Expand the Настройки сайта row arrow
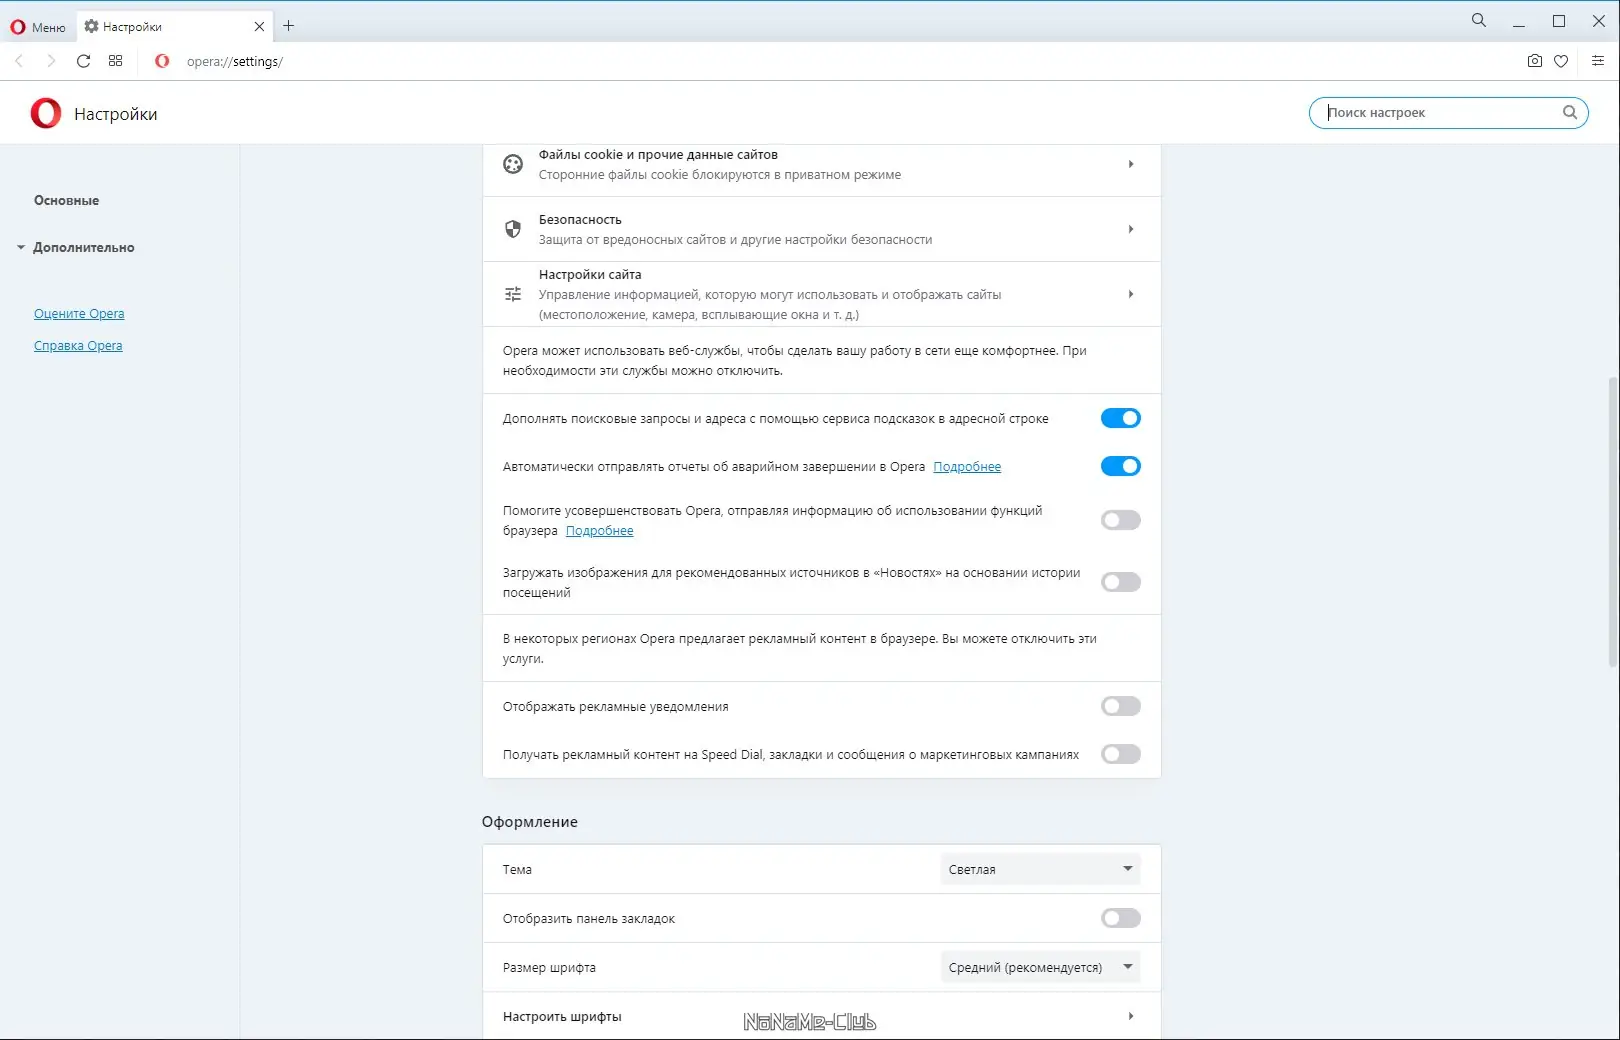The image size is (1620, 1040). coord(1131,294)
